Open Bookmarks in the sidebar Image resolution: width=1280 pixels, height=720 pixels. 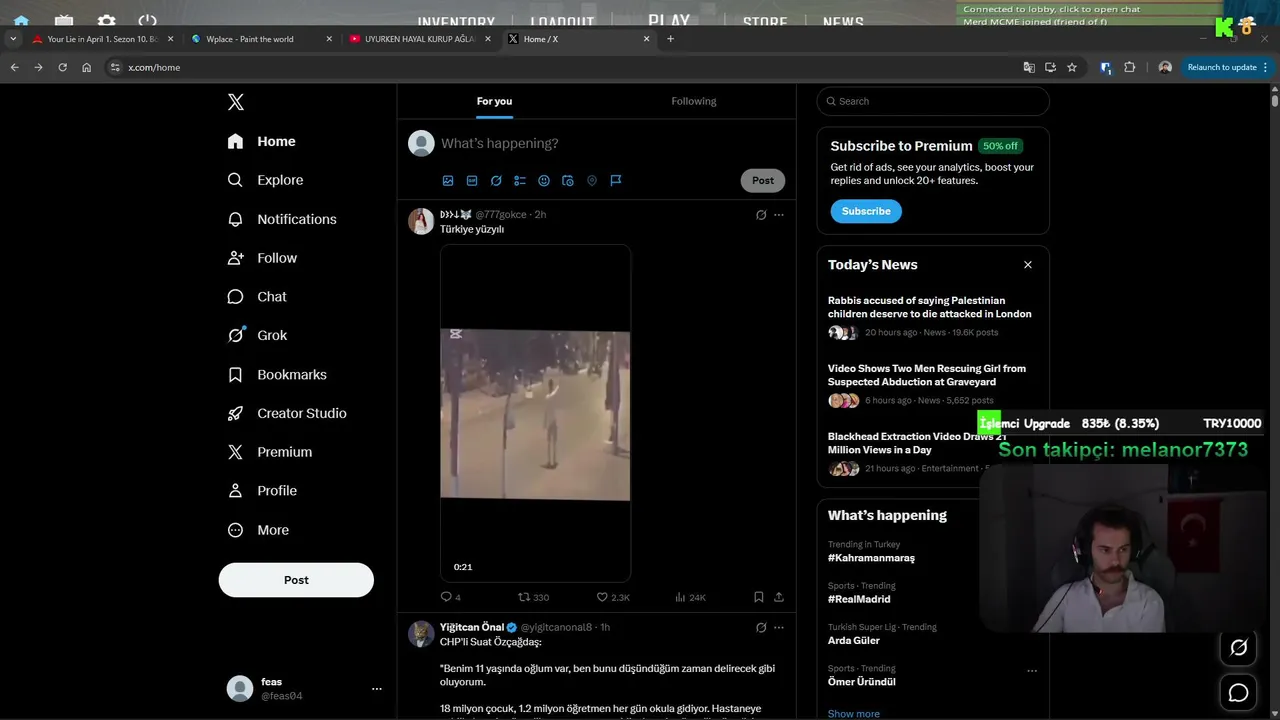coord(277,374)
